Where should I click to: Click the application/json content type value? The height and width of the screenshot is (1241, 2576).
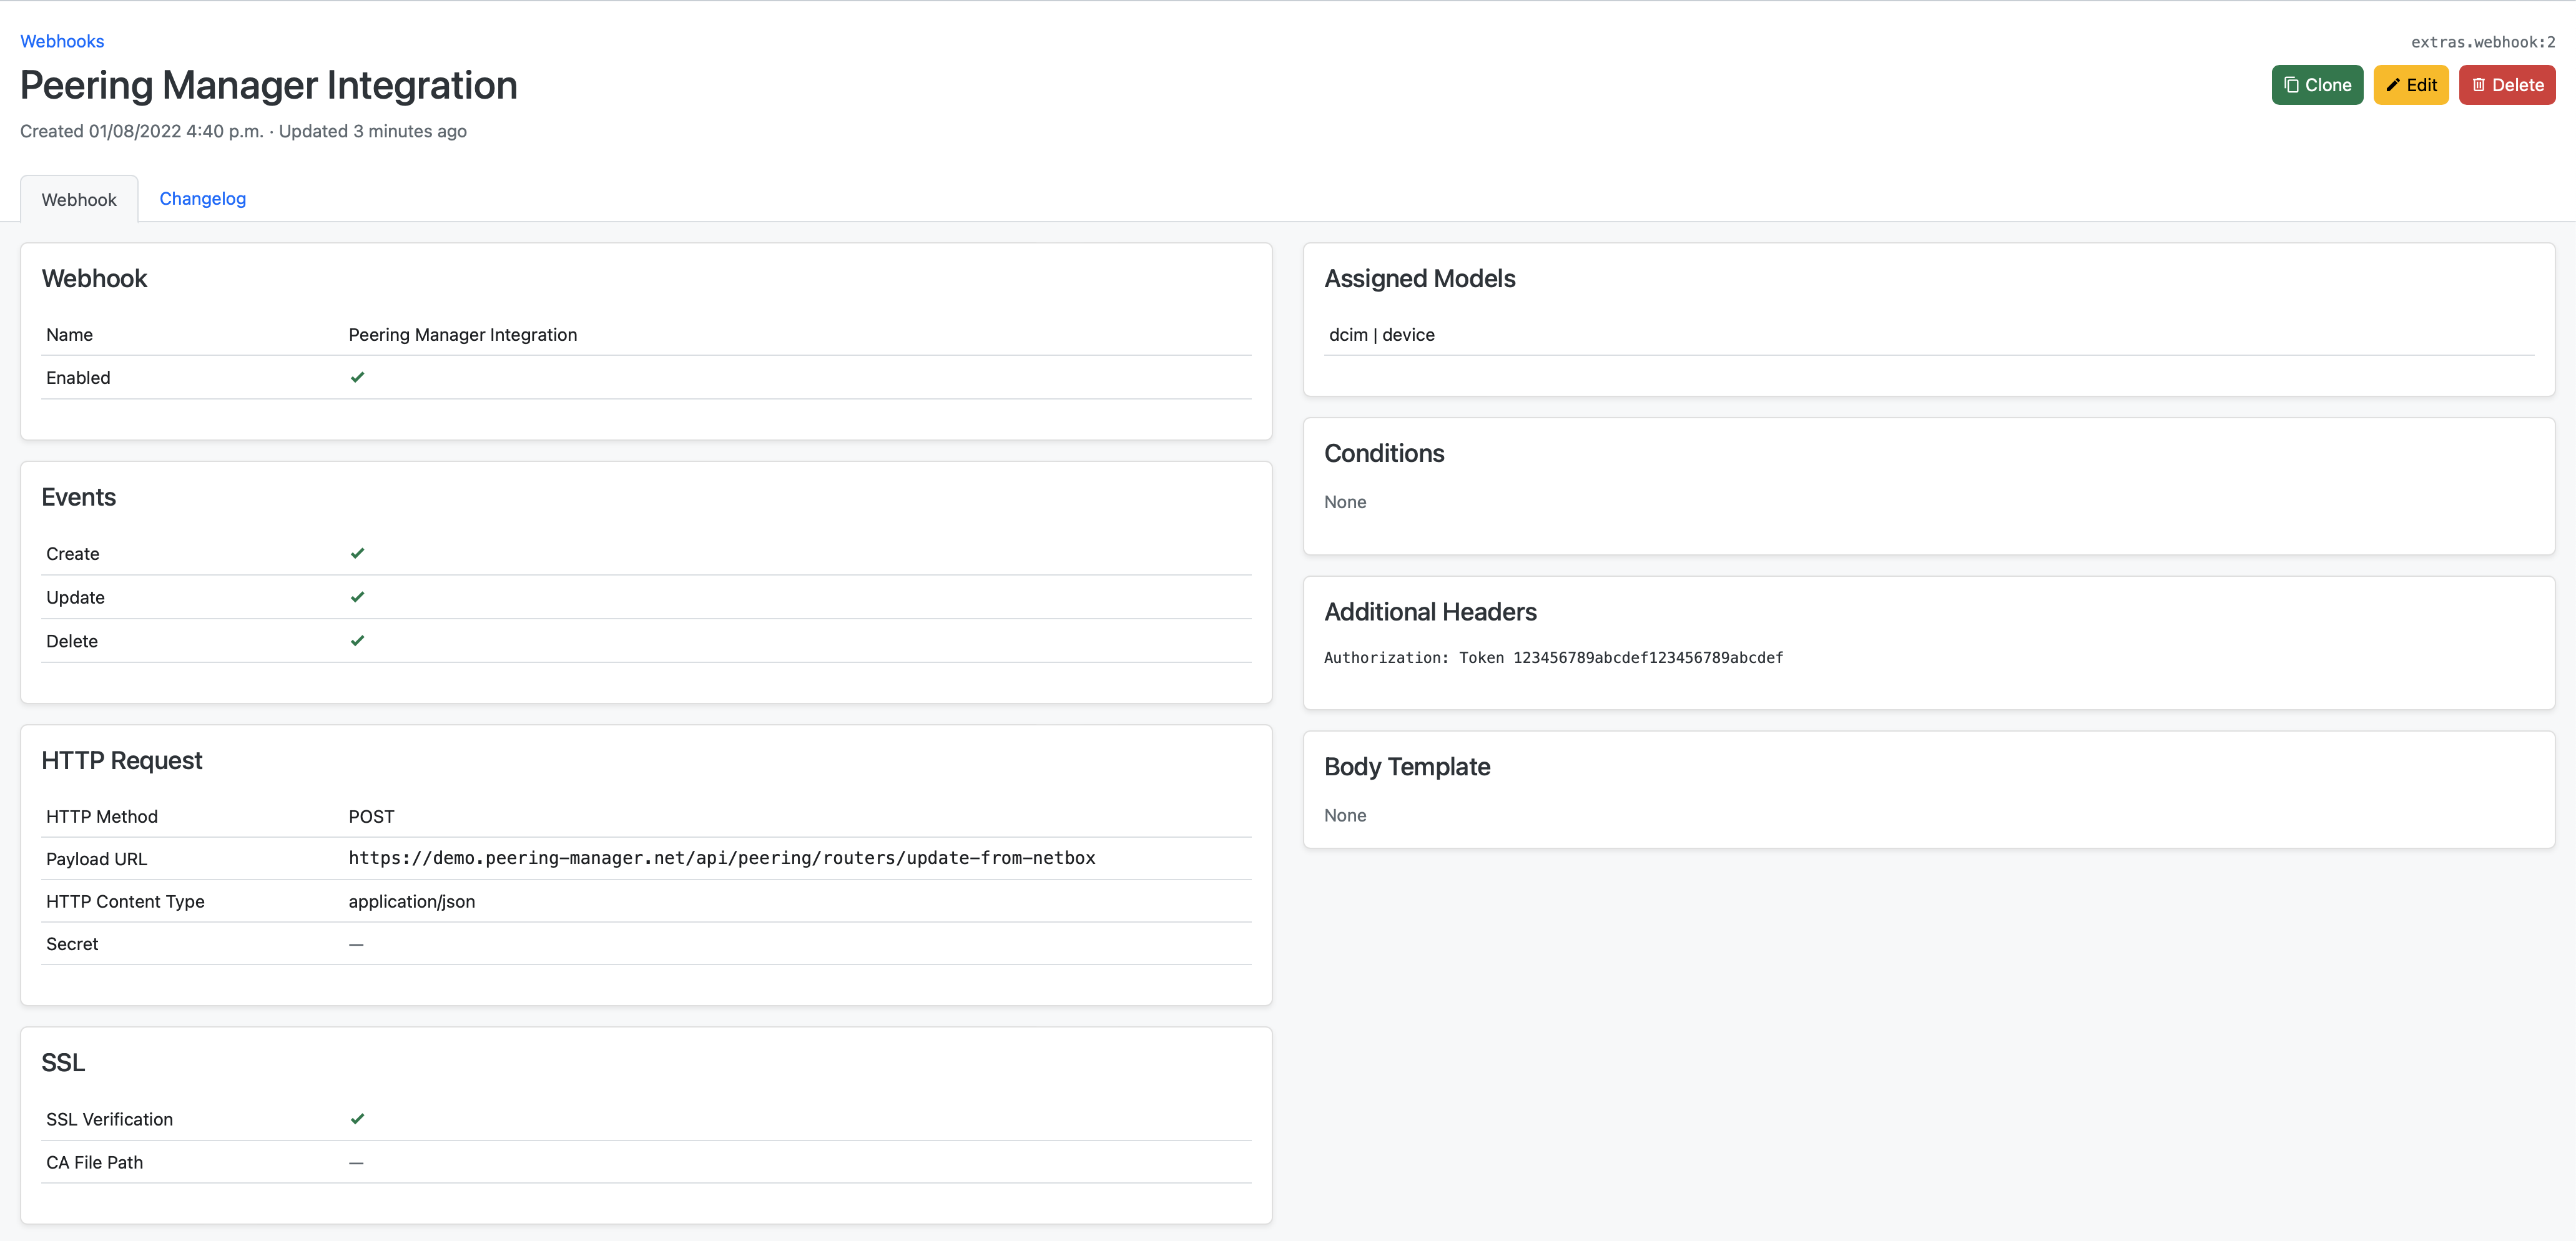pos(412,901)
